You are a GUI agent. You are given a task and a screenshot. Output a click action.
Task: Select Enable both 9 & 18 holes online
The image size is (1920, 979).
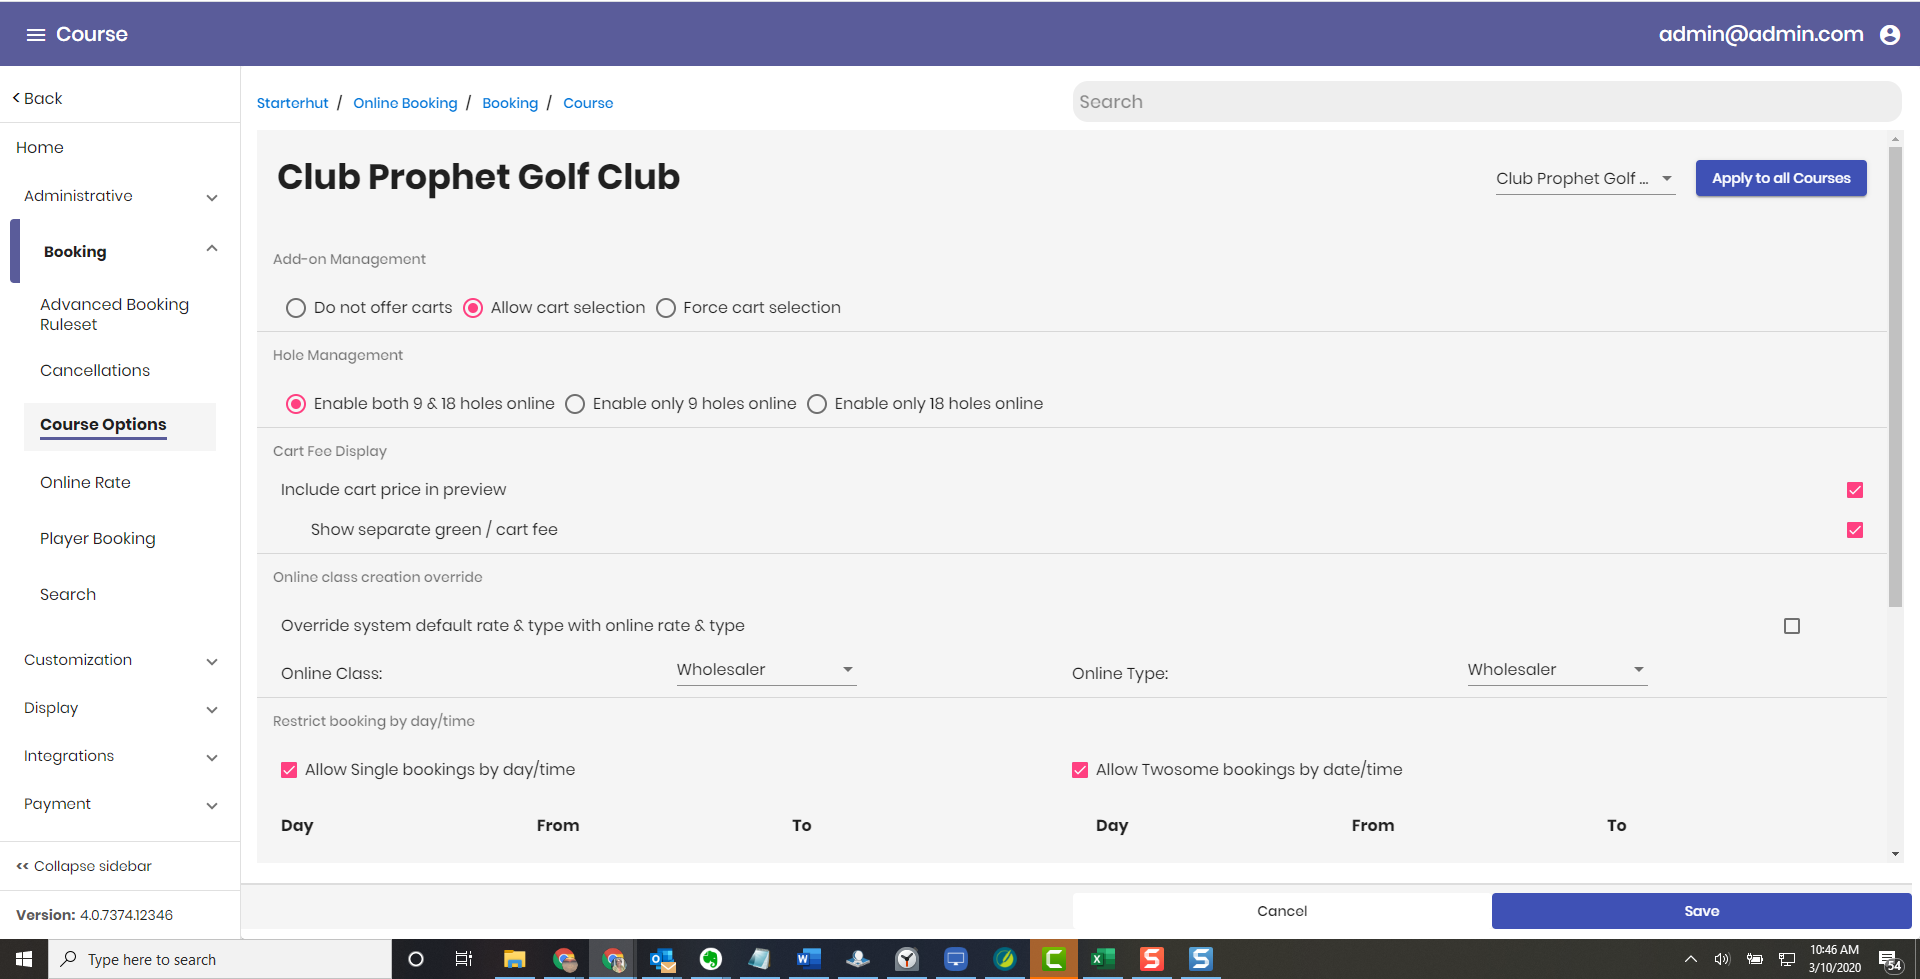(x=296, y=404)
